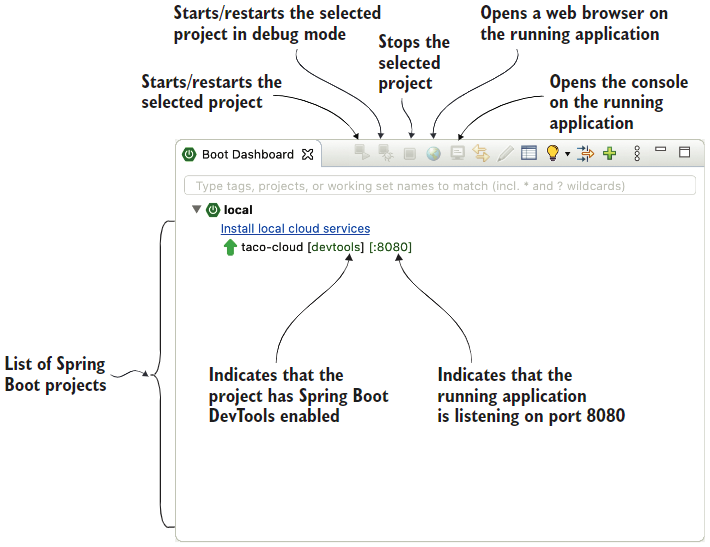710x547 pixels.
Task: Open the three-dot view menu
Action: [x=637, y=154]
